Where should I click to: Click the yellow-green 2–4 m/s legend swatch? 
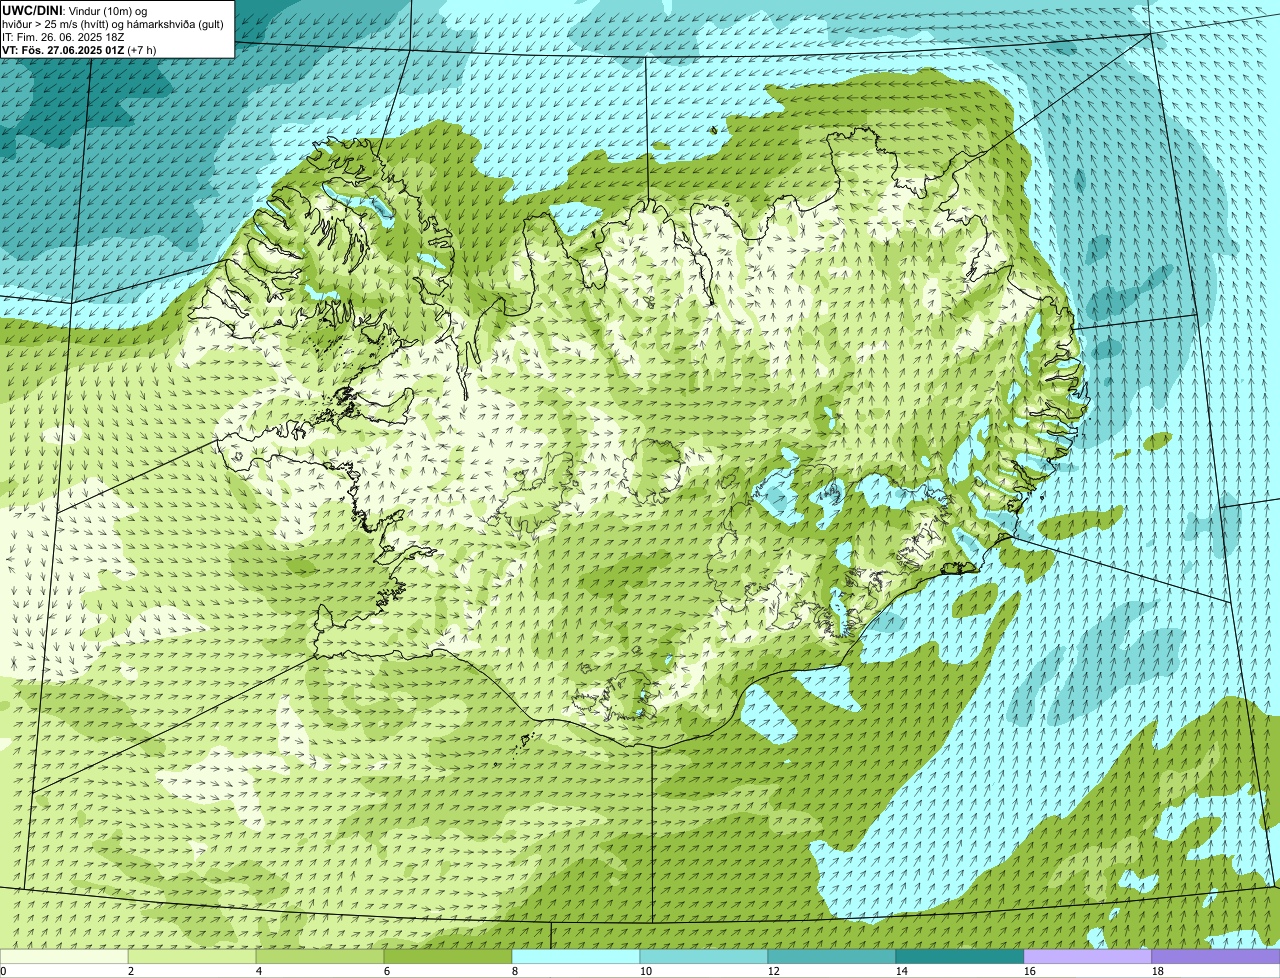[x=192, y=957]
